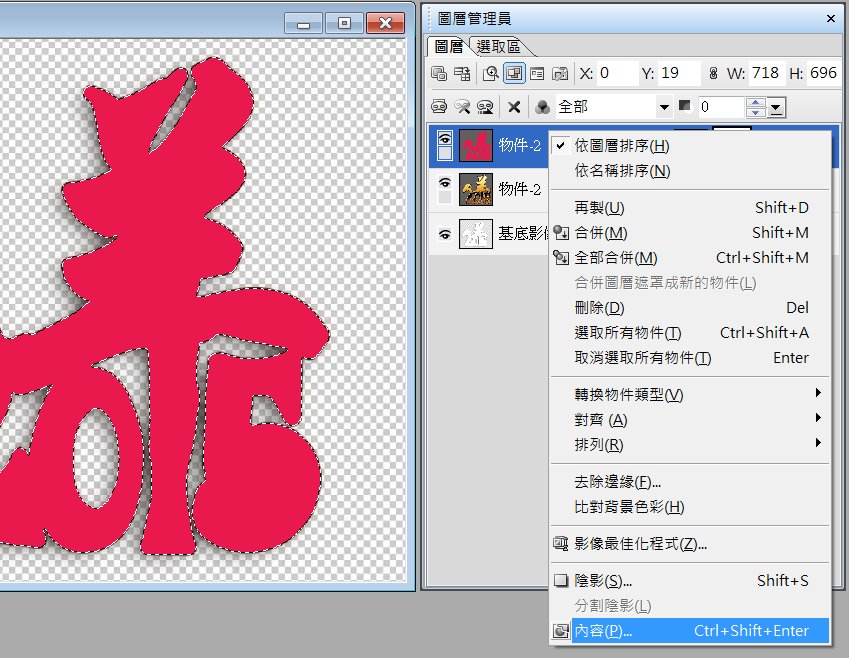Click the H height field showing 696
The width and height of the screenshot is (849, 658).
click(x=823, y=73)
